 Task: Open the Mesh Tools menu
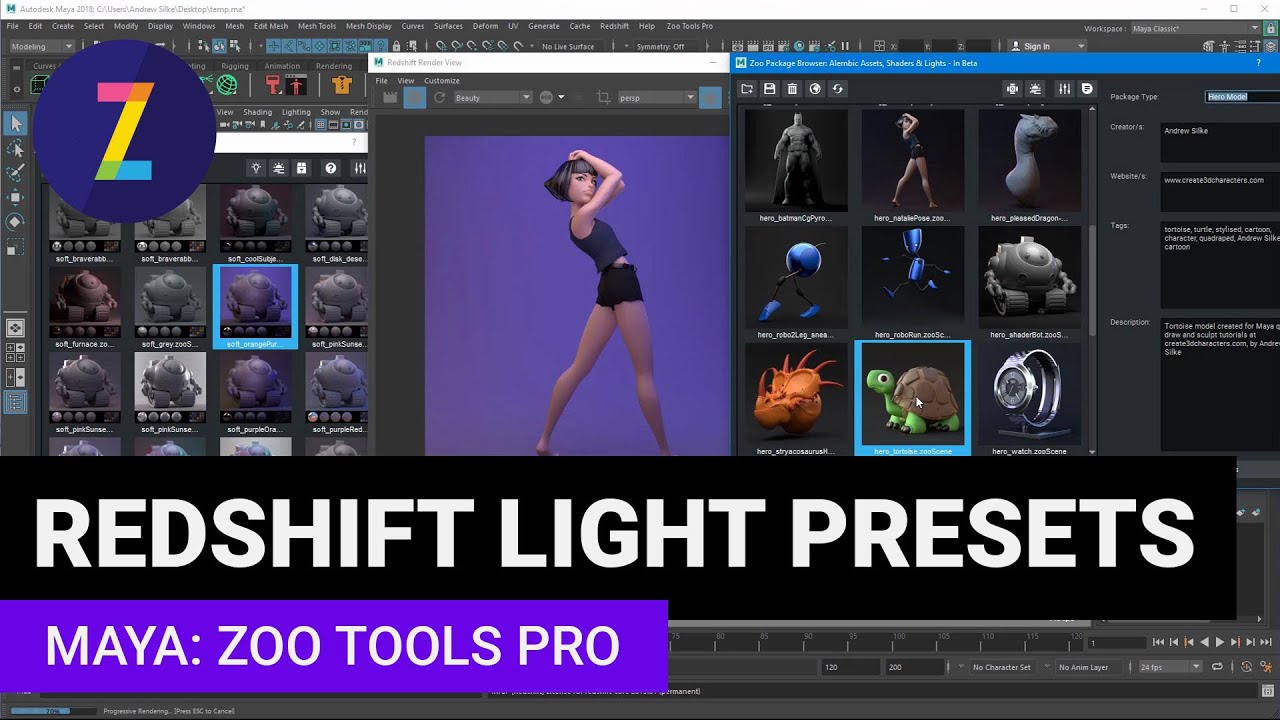[317, 26]
